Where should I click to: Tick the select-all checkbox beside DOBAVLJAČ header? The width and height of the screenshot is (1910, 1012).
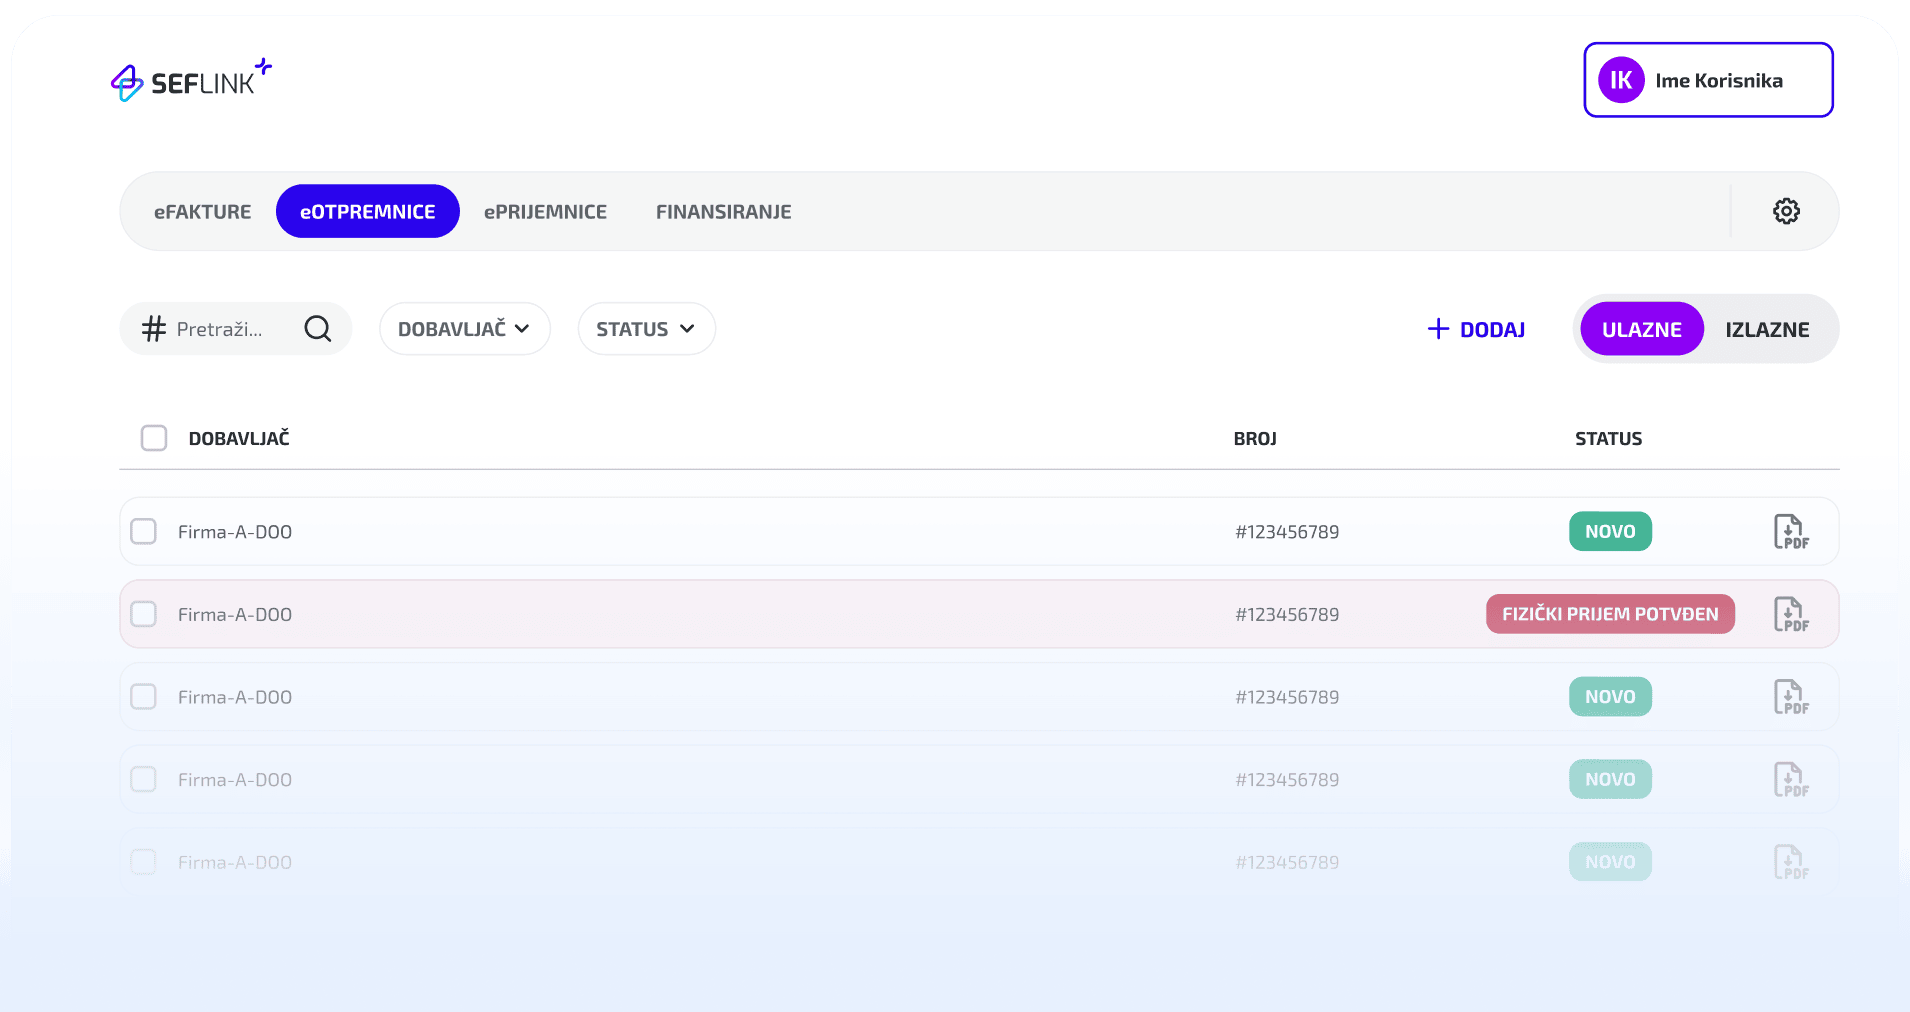(x=154, y=438)
